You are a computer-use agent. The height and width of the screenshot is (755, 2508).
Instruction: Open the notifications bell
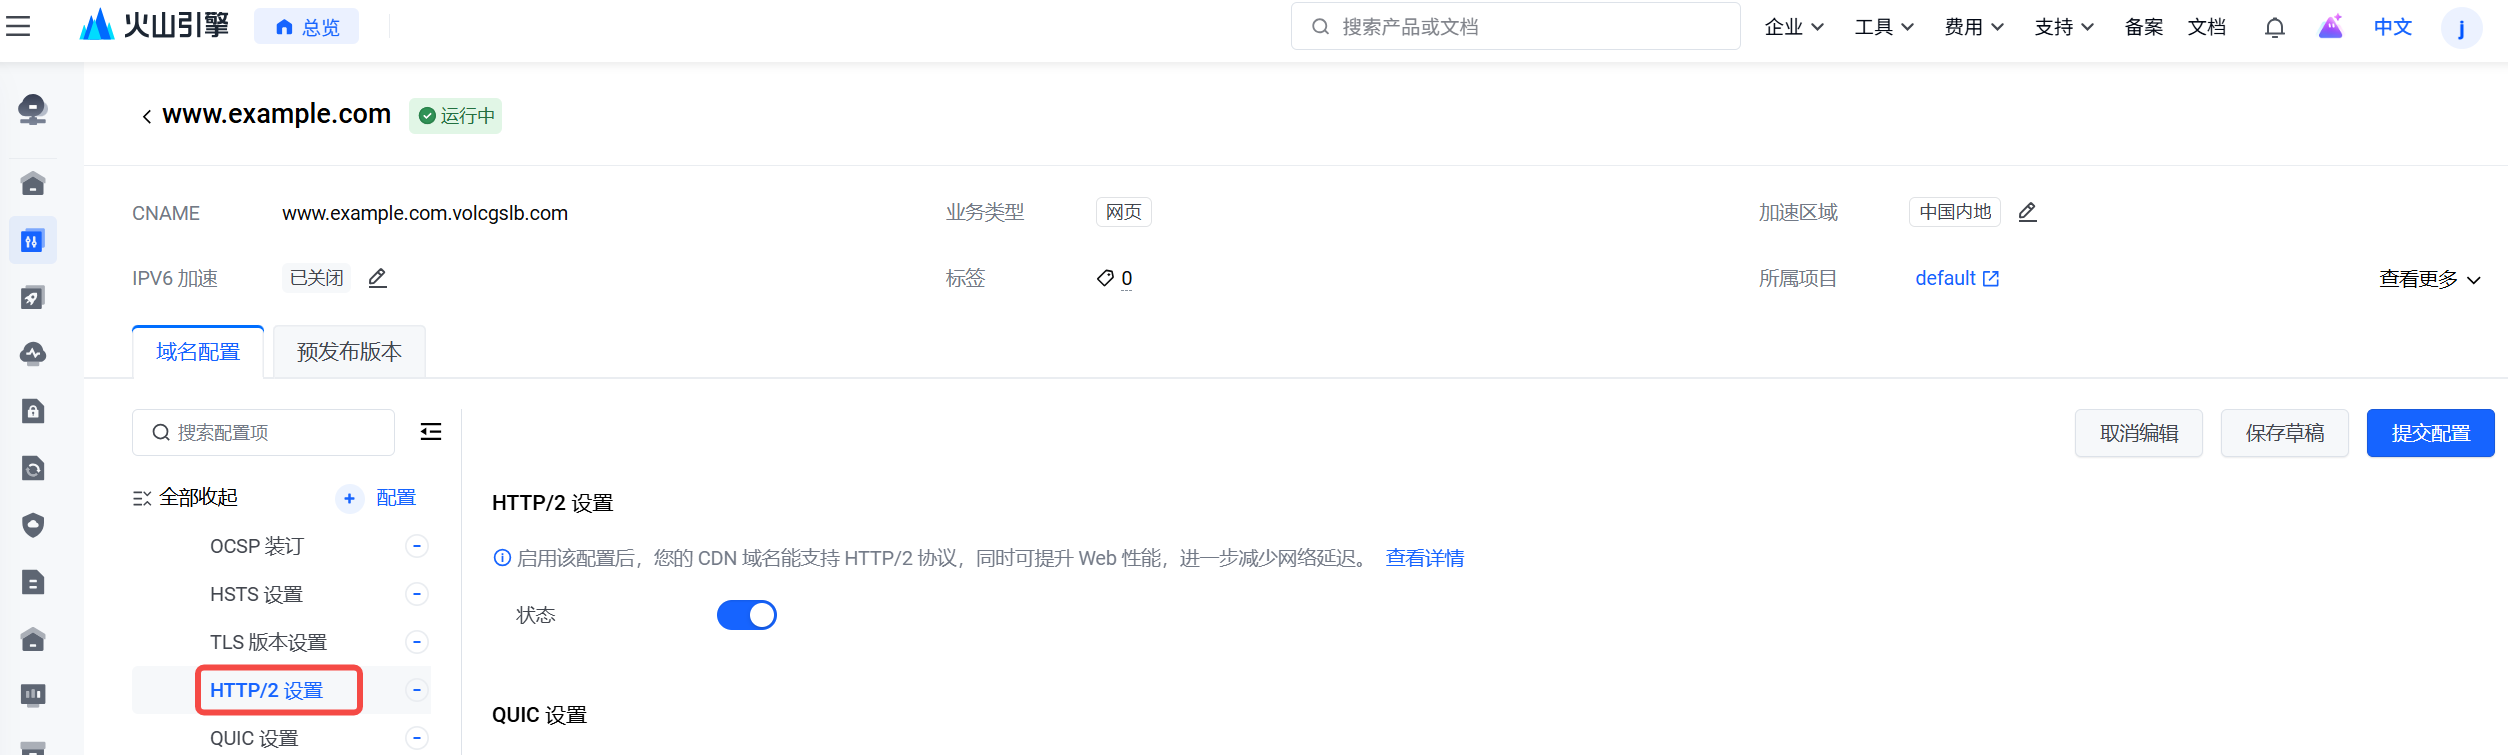[2275, 27]
